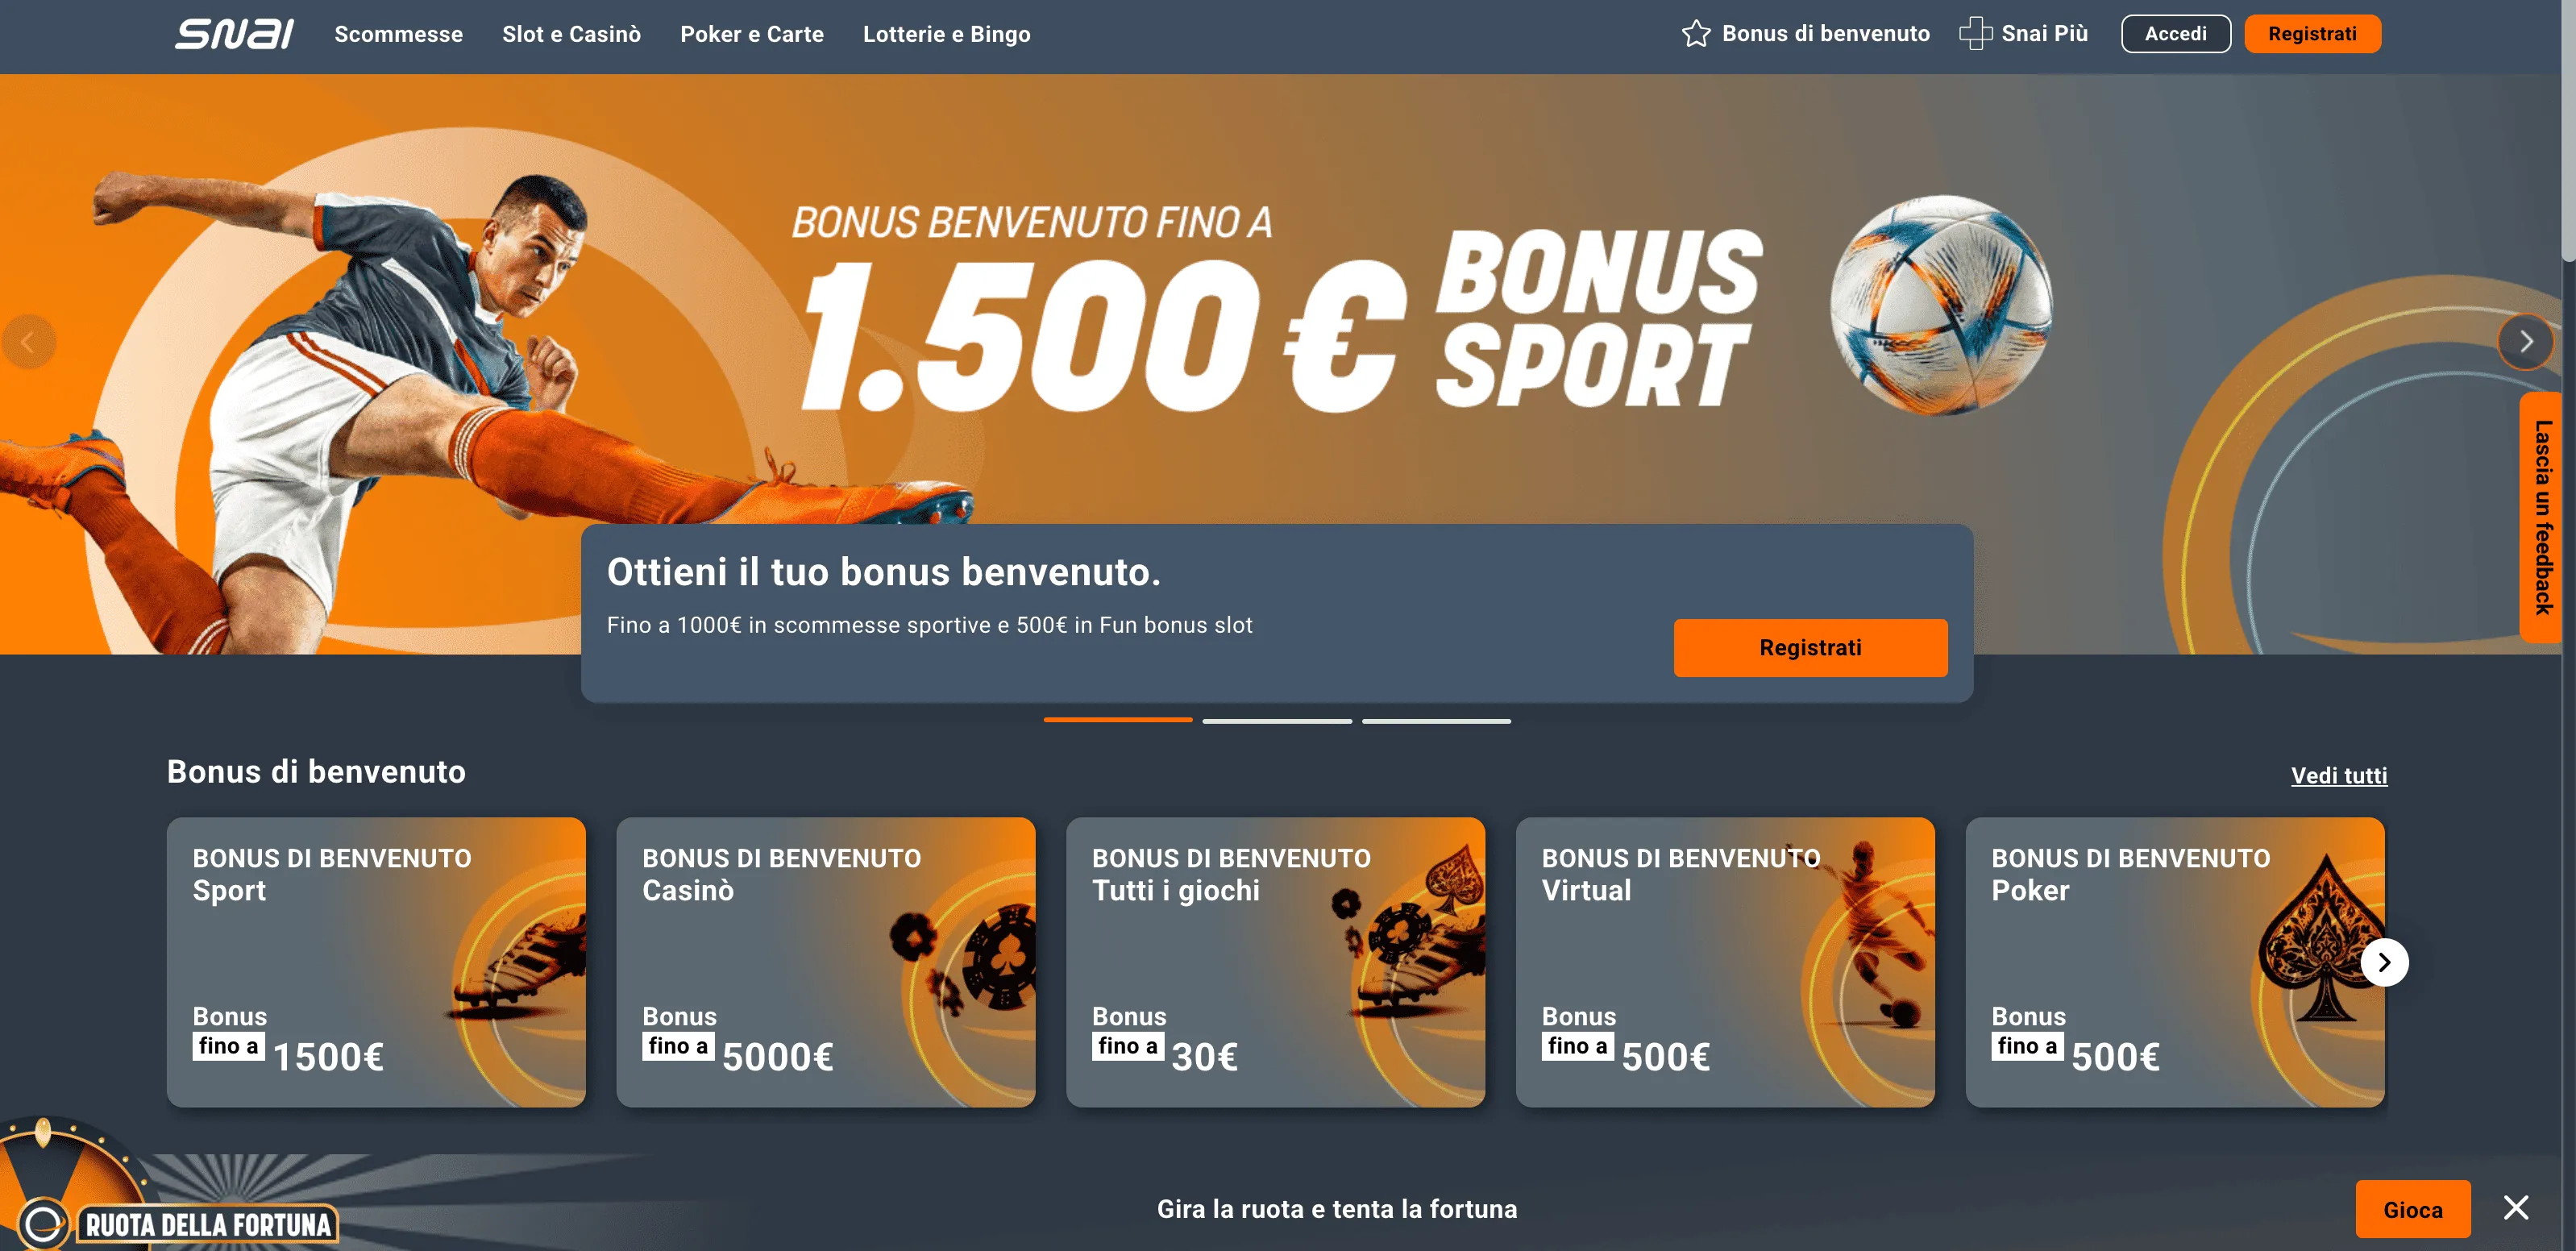Open the Casinò 5000€ bonus card
Viewport: 2576px width, 1251px height.
coord(825,962)
